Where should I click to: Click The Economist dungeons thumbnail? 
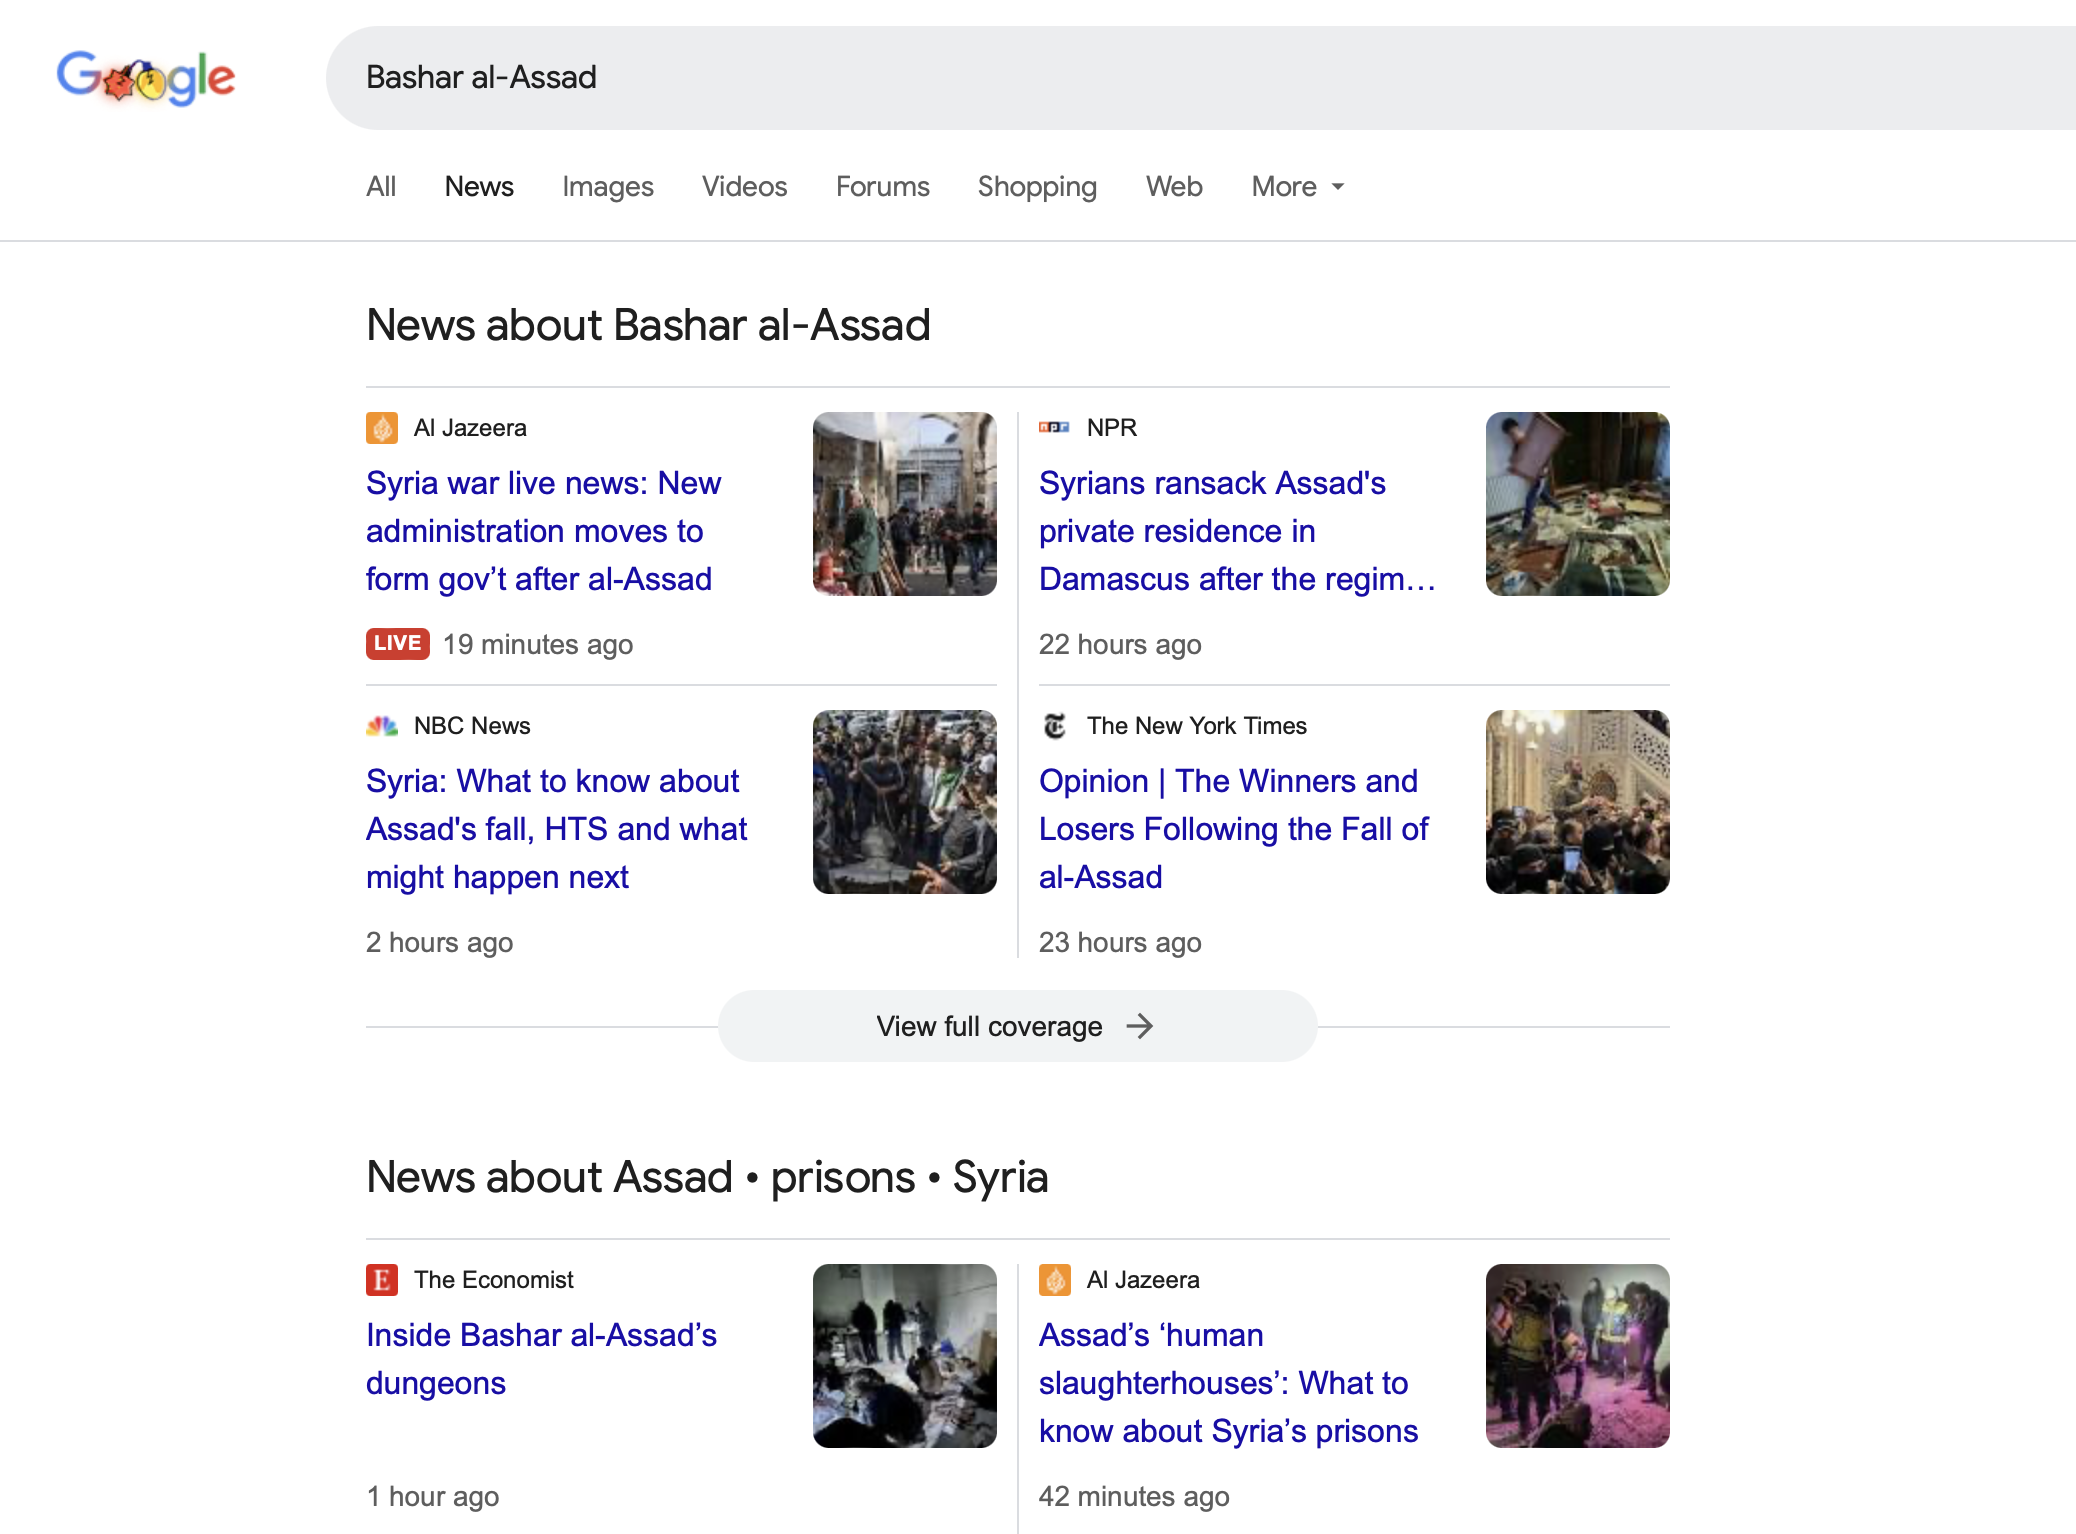905,1356
